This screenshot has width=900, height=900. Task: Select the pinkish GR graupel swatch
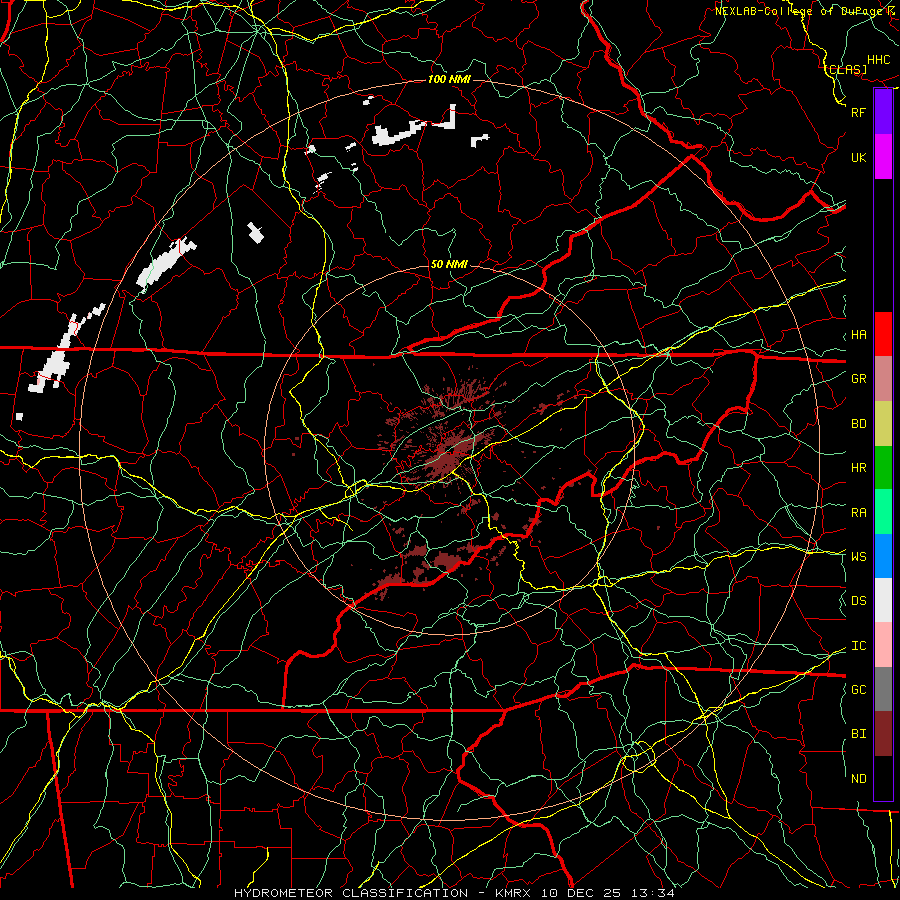click(x=883, y=378)
